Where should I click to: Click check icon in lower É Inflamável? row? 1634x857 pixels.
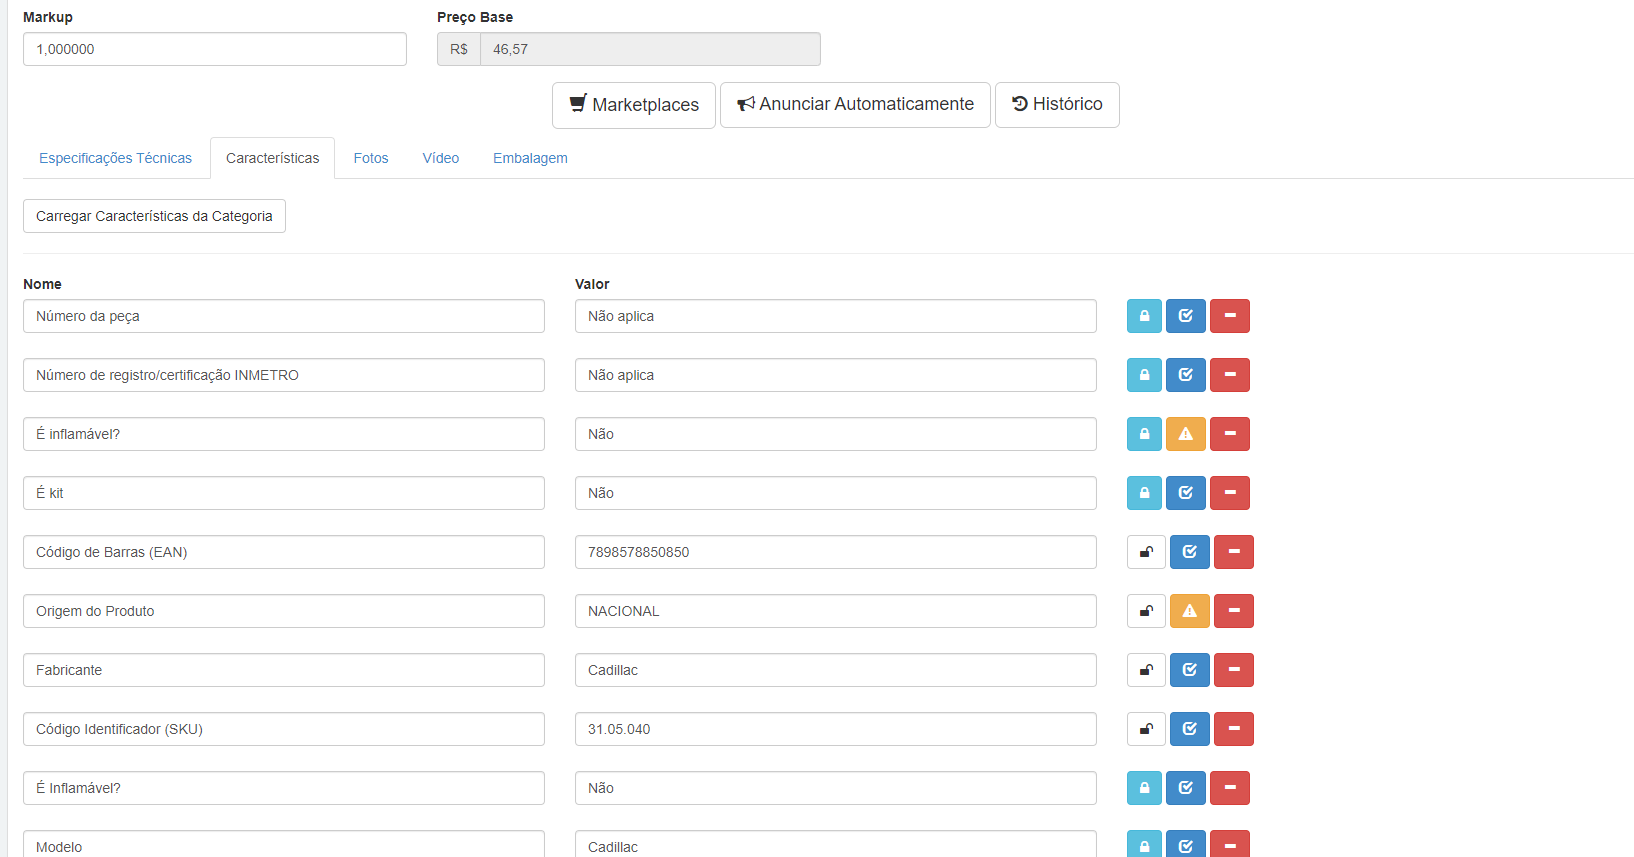[1186, 788]
